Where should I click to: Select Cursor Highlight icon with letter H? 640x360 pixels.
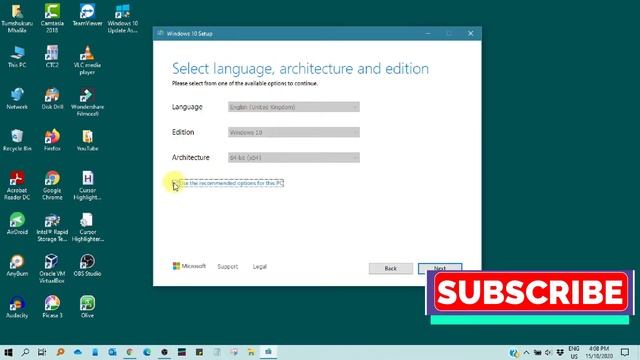coord(87,185)
